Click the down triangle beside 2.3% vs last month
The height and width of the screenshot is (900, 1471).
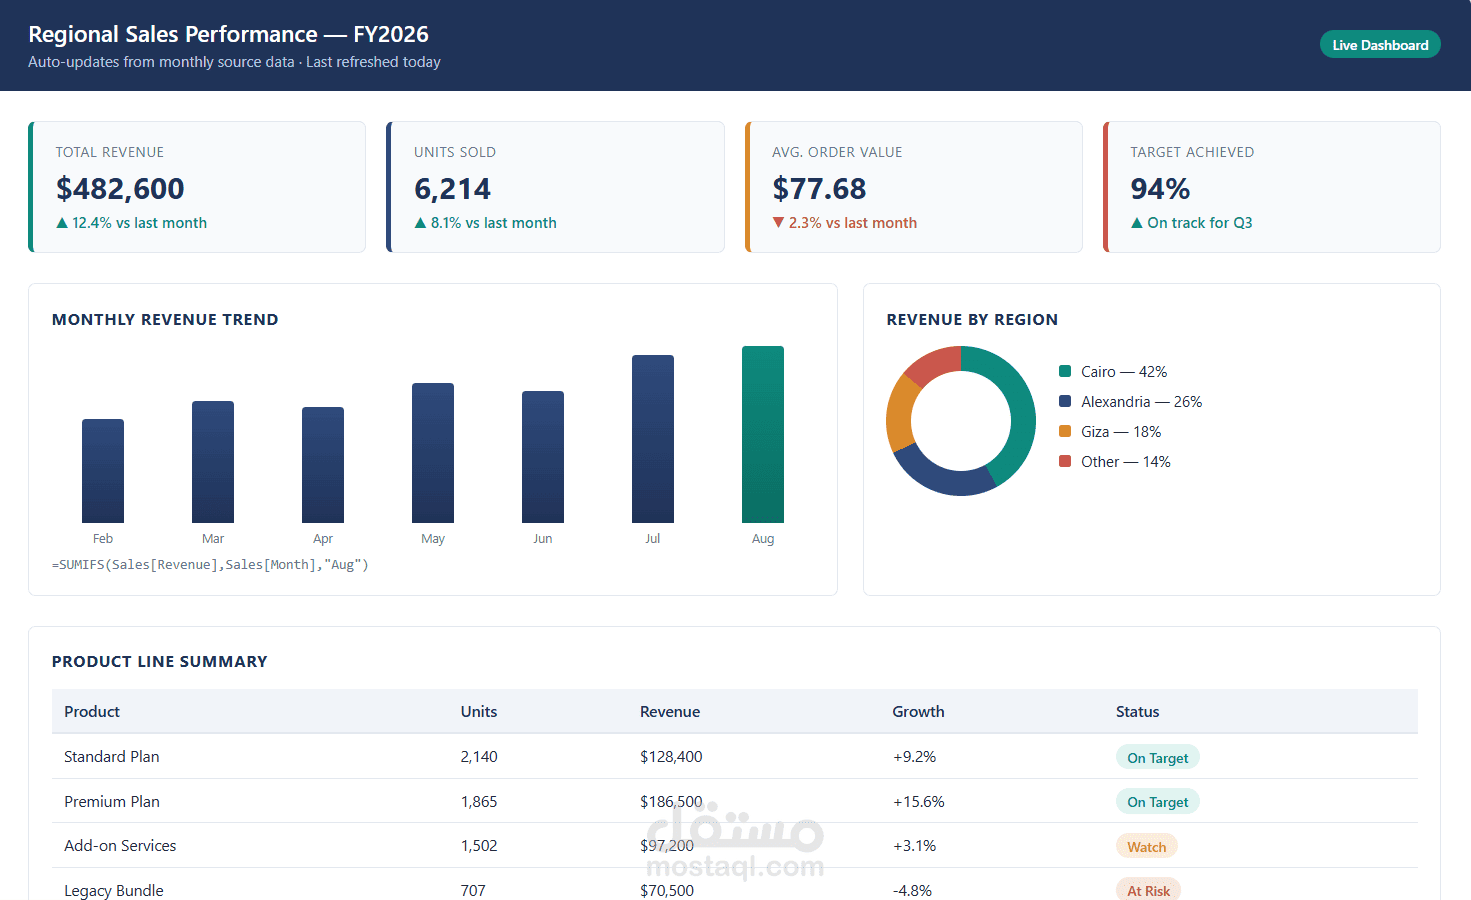[x=778, y=223]
